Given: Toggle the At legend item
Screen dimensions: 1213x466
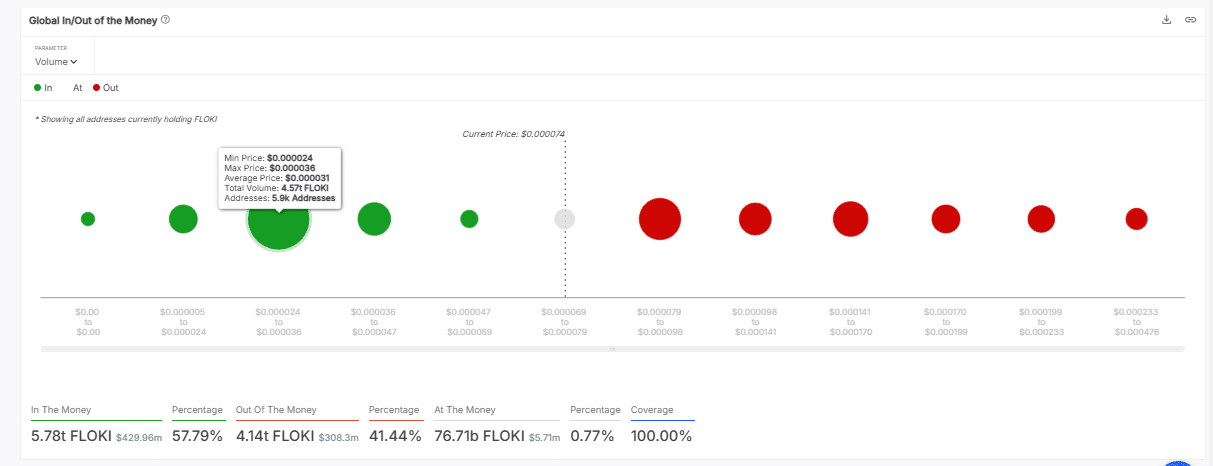Looking at the screenshot, I should coord(77,88).
